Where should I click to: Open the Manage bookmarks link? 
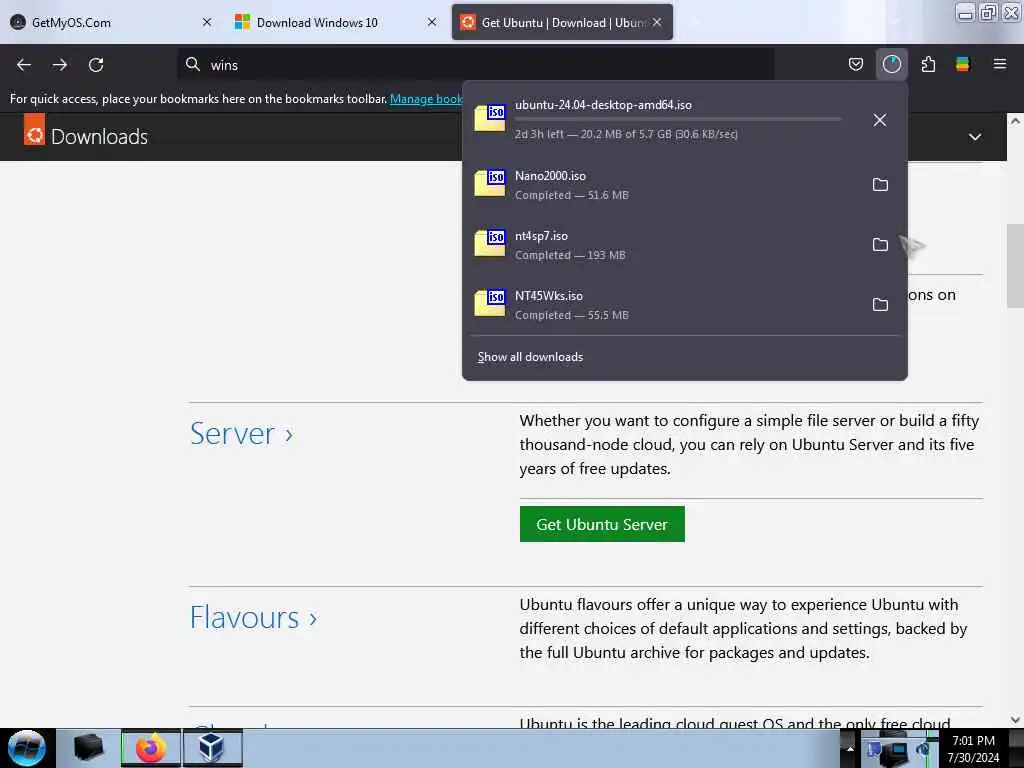(x=426, y=99)
